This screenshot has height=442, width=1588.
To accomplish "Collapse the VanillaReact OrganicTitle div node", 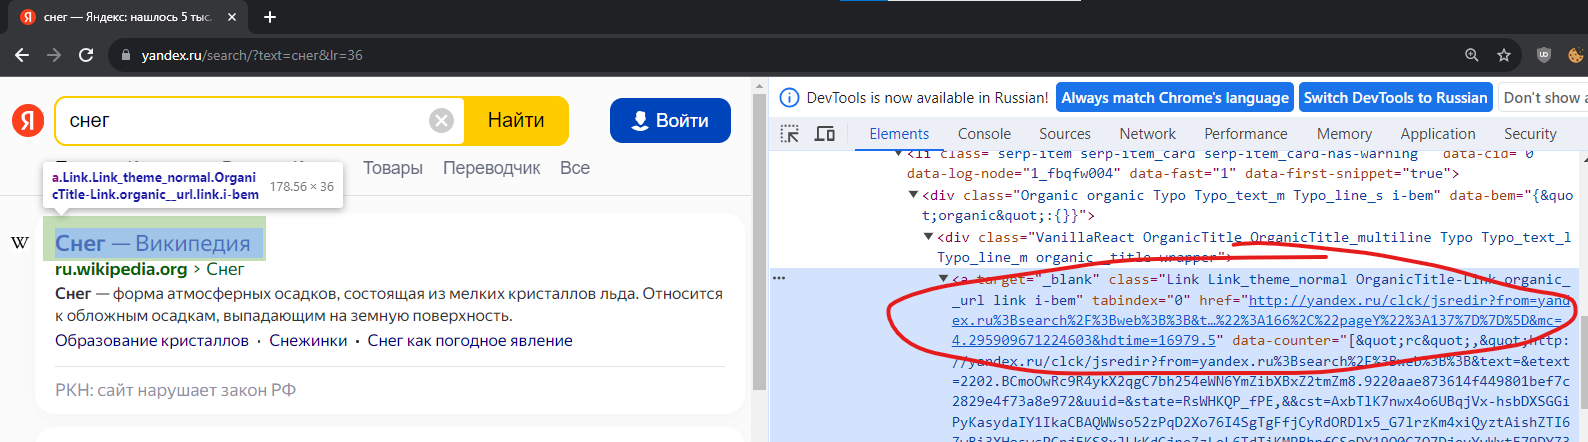I will 928,237.
